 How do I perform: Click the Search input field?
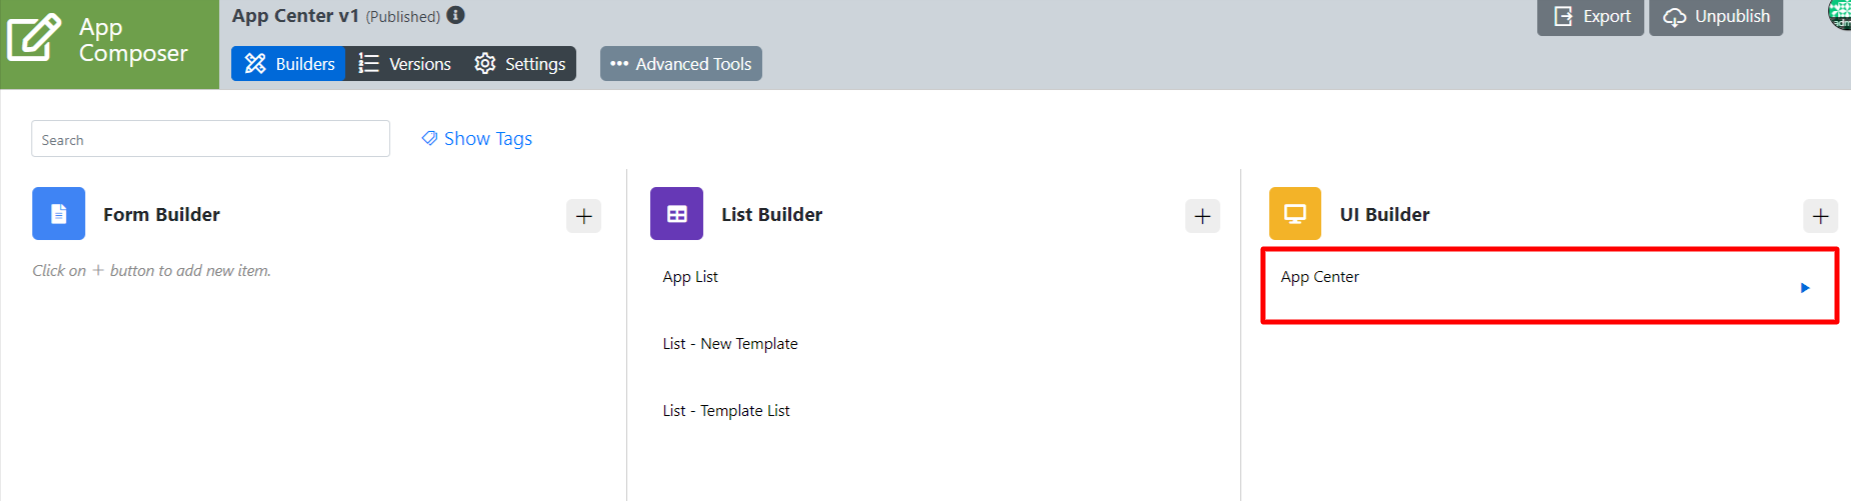210,139
